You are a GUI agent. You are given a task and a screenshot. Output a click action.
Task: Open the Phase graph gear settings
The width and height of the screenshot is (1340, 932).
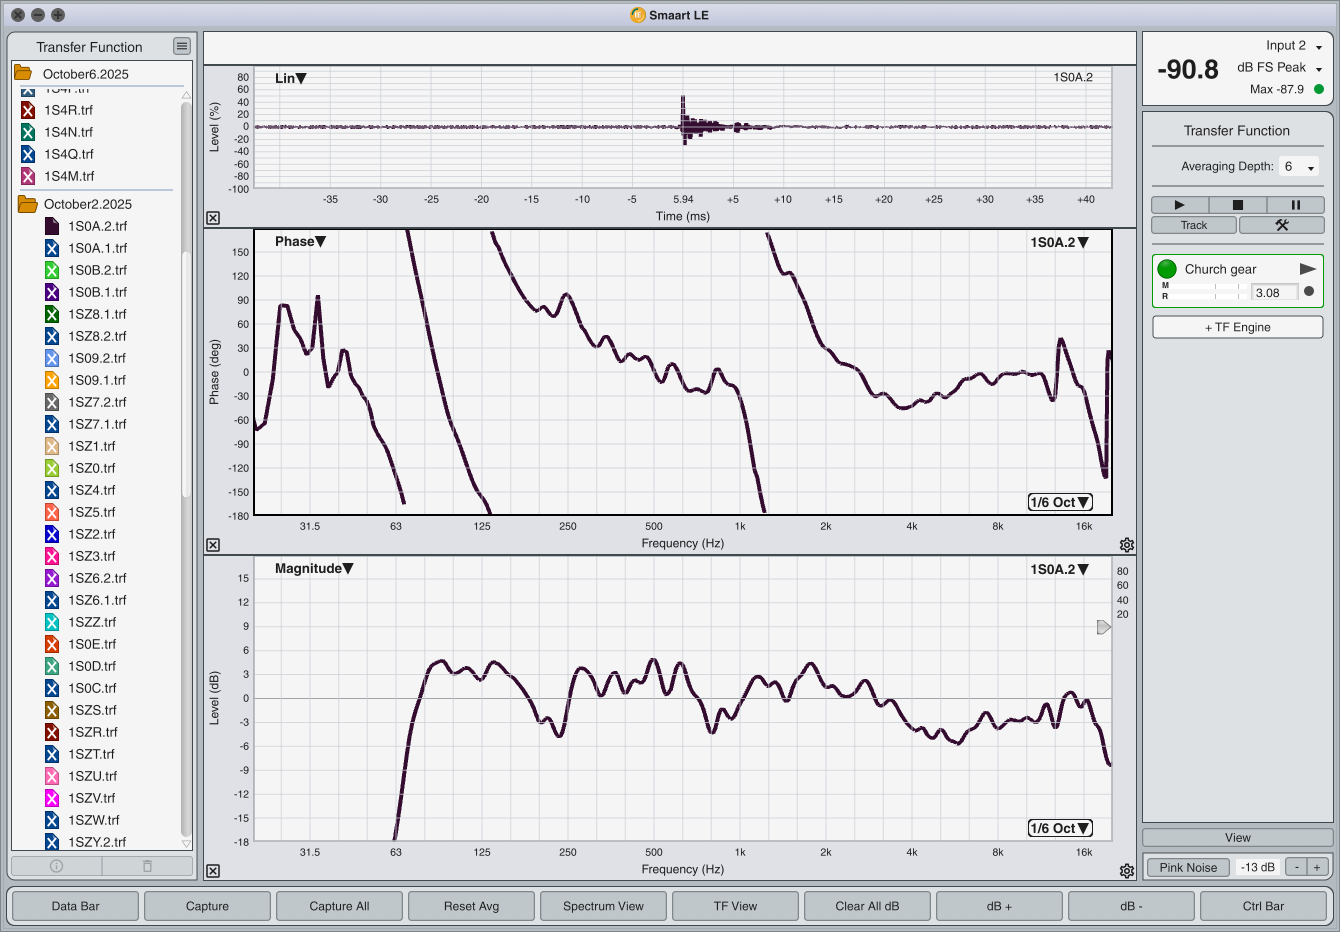(1127, 545)
